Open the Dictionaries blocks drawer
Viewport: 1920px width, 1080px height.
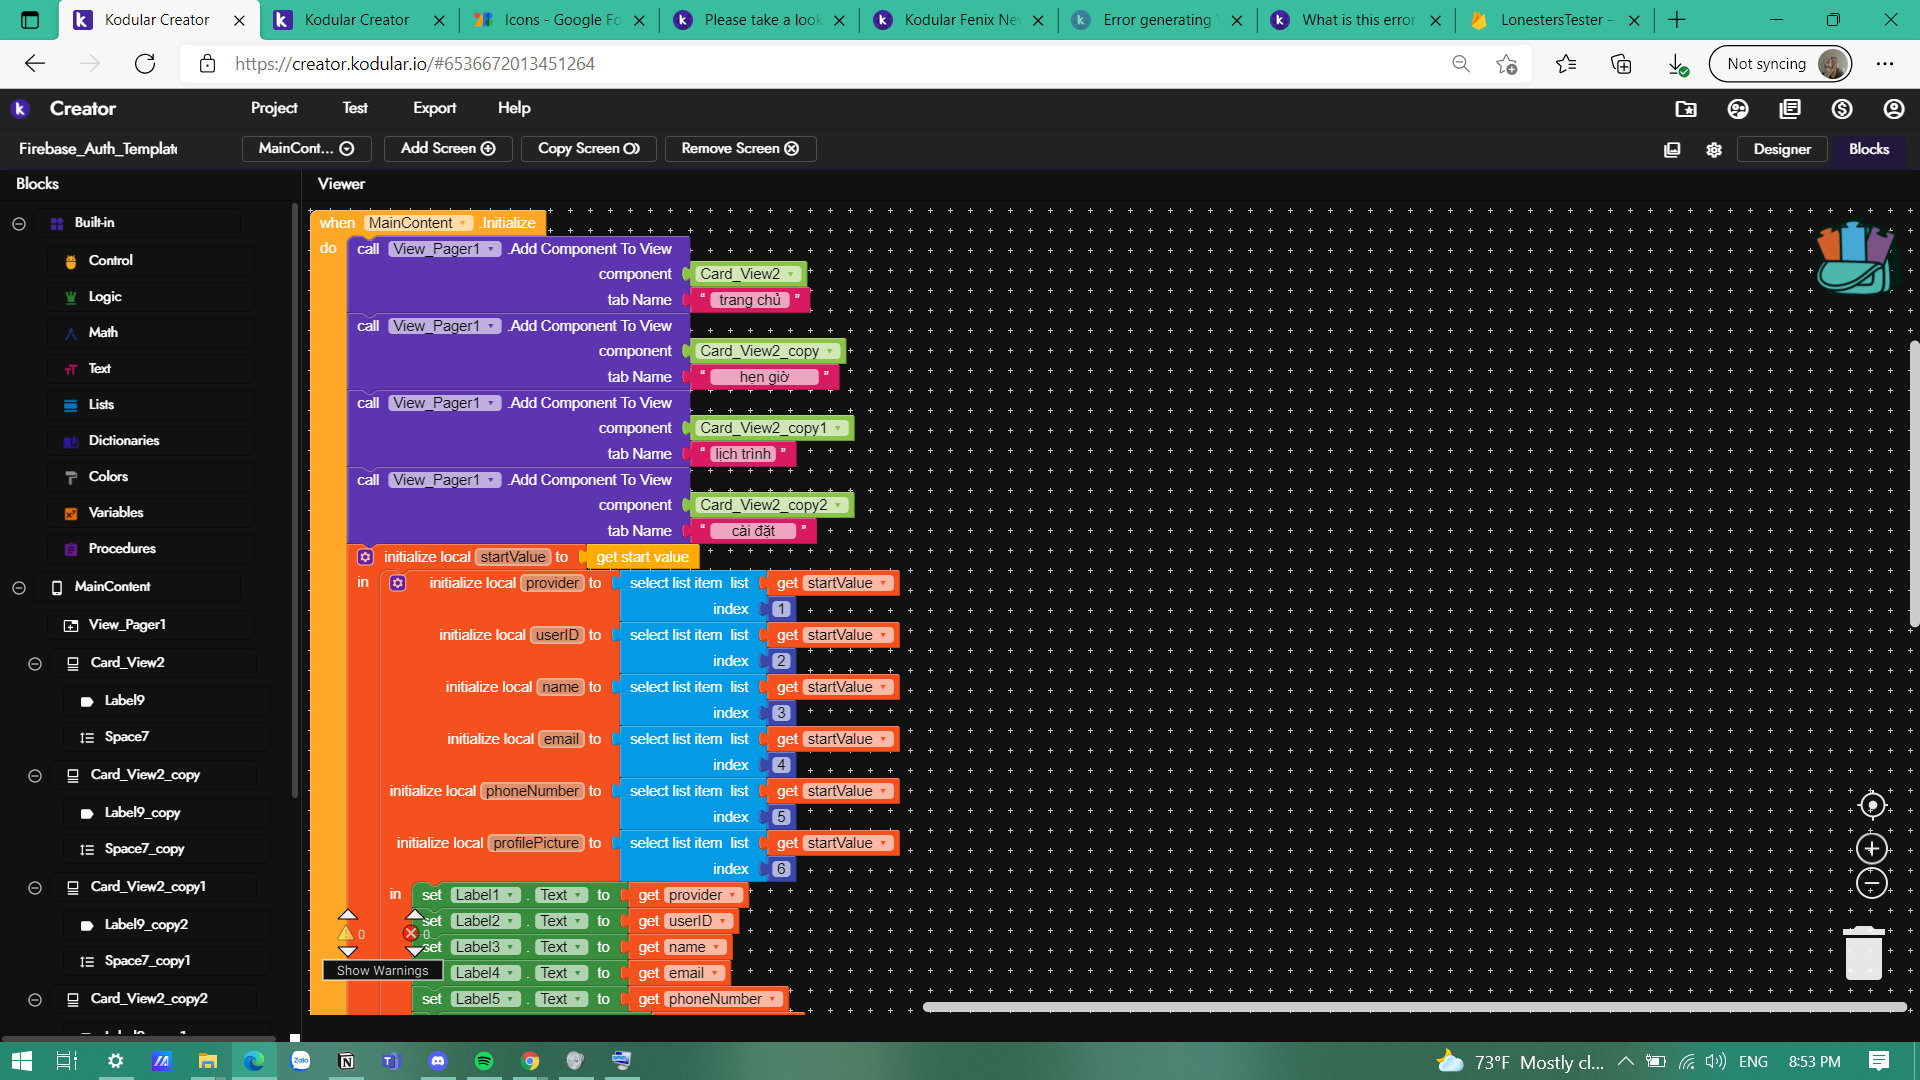pyautogui.click(x=123, y=441)
